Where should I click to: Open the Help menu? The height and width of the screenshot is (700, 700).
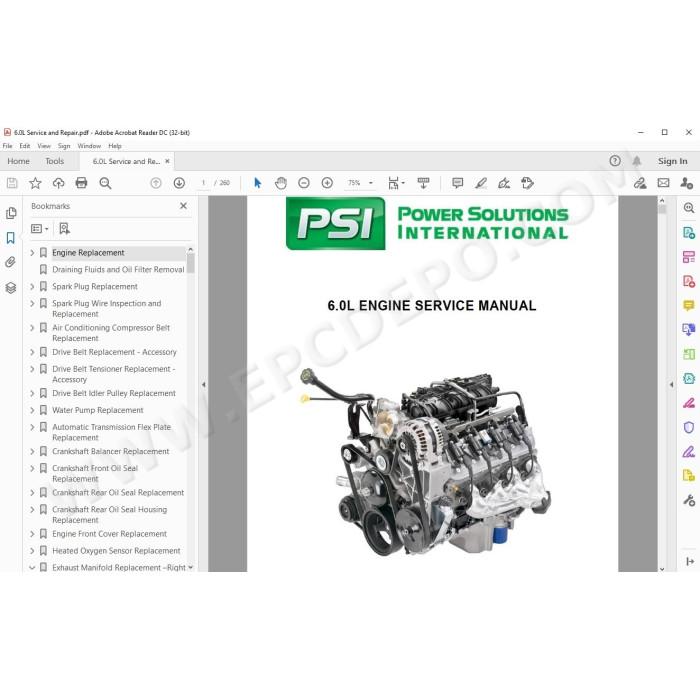(x=115, y=146)
